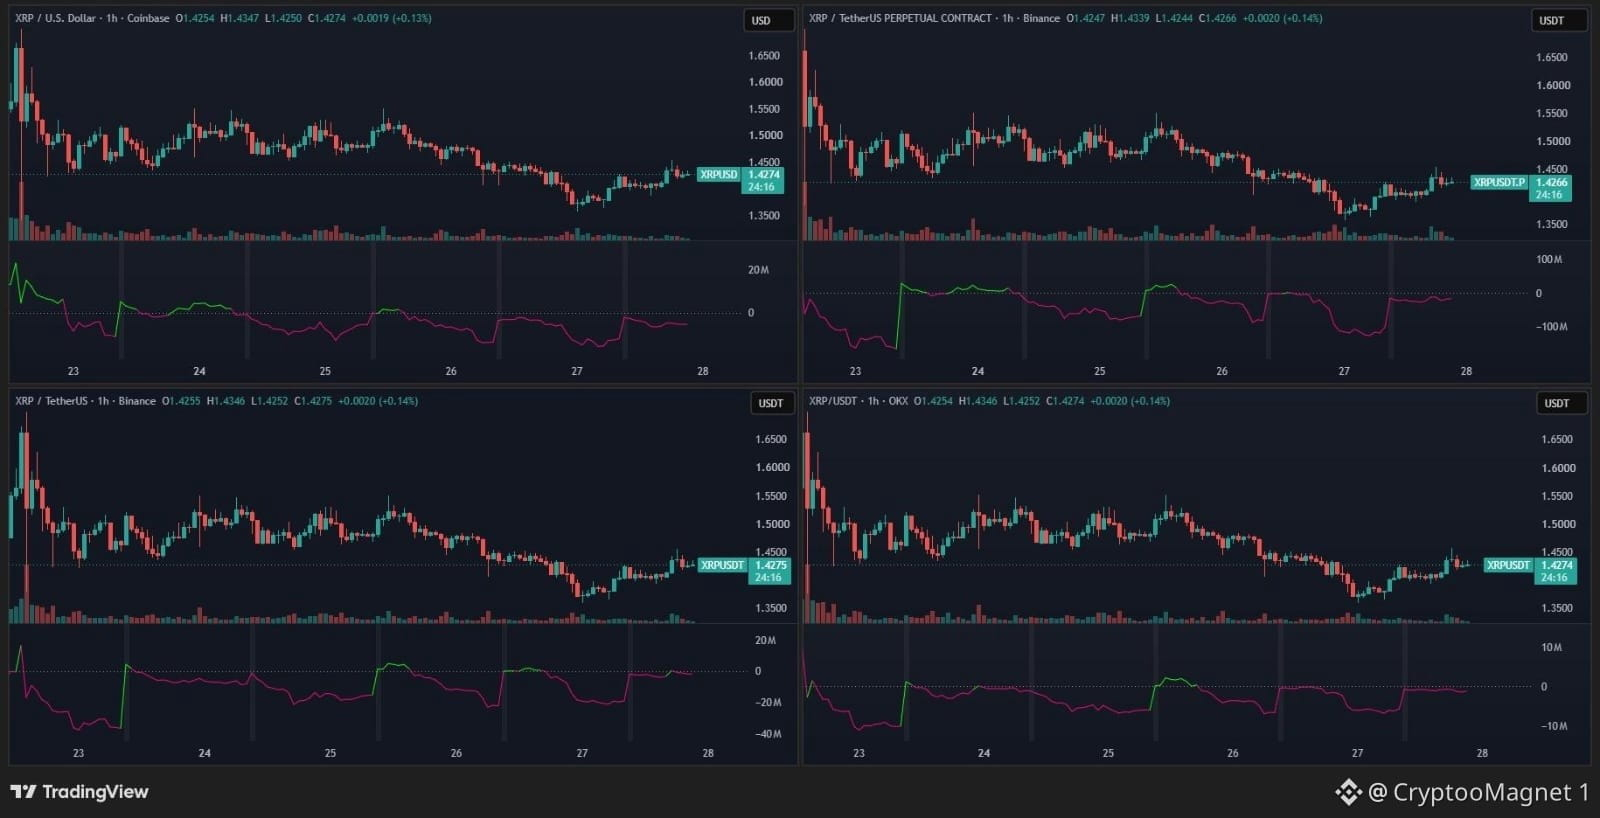The width and height of the screenshot is (1600, 818).
Task: Click the −40M indicator level on Binance spot chart
Action: pos(767,734)
